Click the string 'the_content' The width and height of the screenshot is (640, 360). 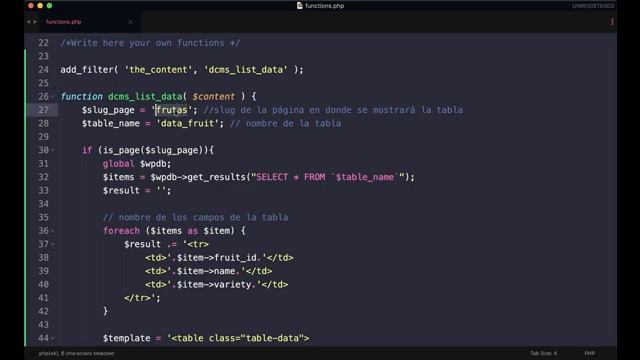(x=158, y=70)
